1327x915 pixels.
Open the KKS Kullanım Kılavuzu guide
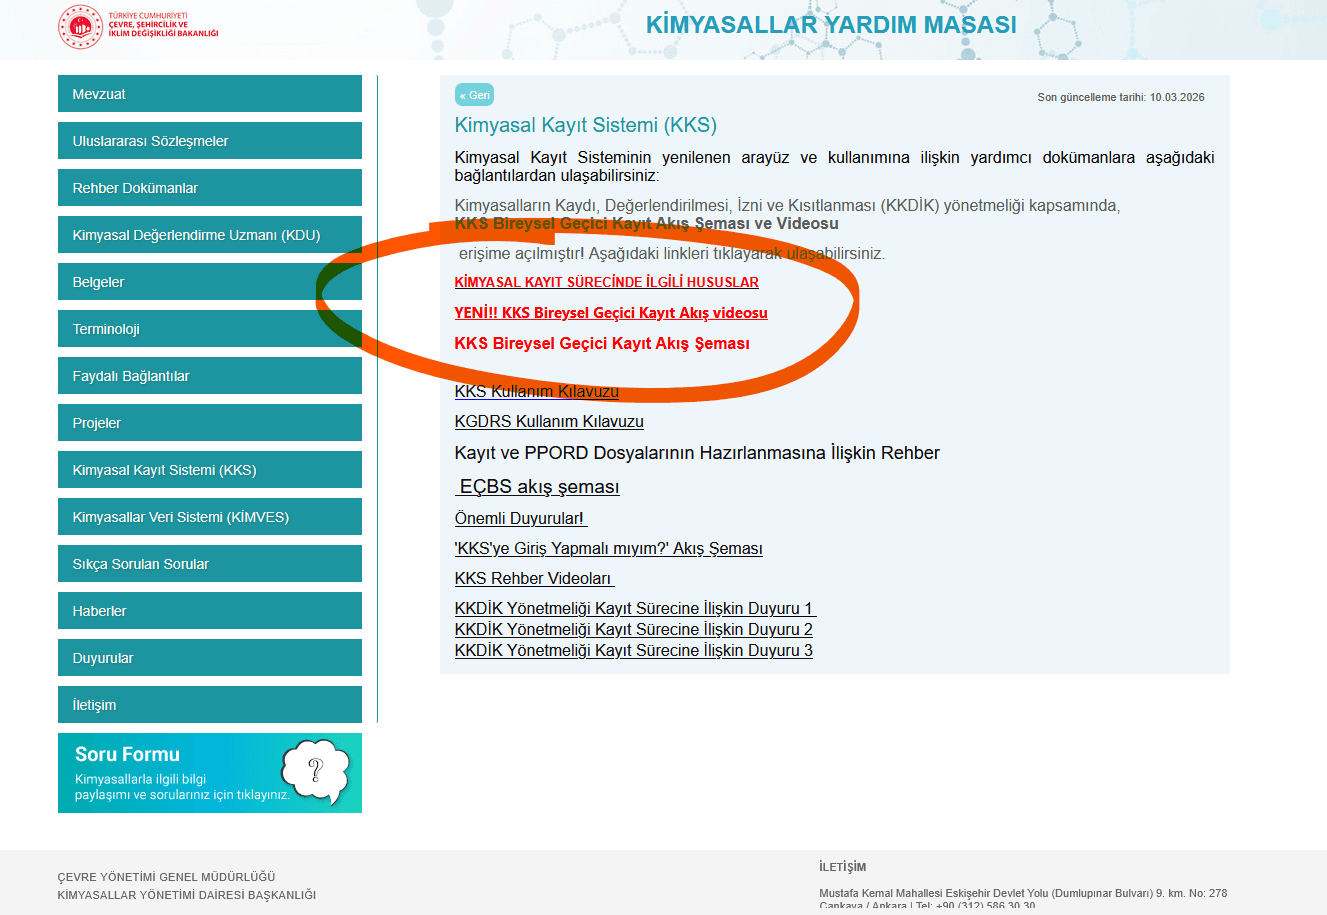[x=537, y=391]
